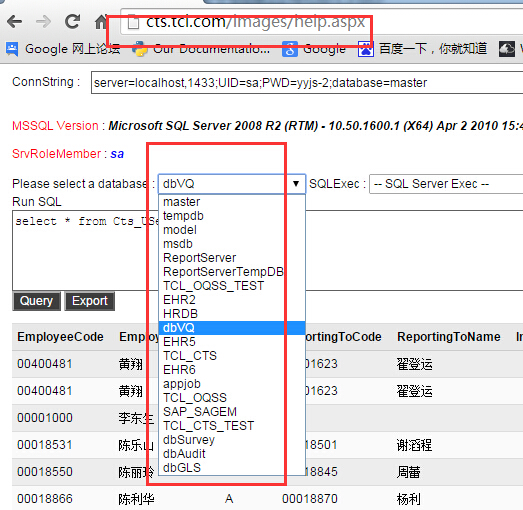
Task: Click the ConnString input field
Action: point(307,82)
